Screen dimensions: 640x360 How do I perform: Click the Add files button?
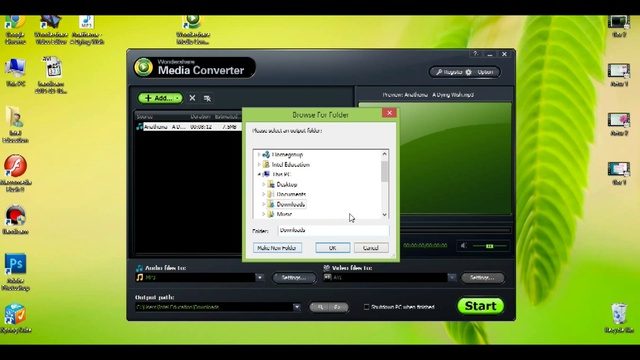[x=157, y=98]
